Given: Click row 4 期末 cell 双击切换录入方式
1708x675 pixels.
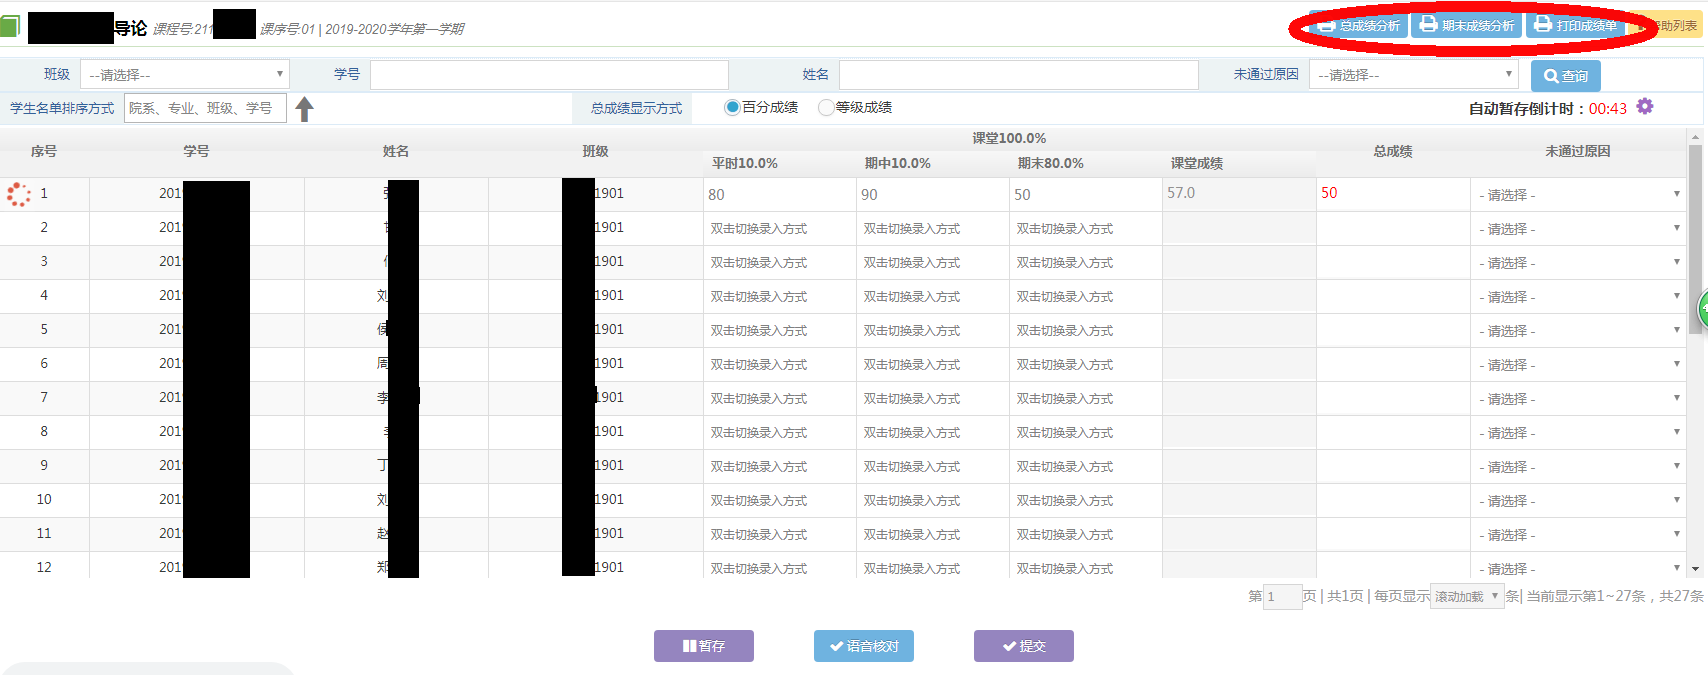Looking at the screenshot, I should (x=1086, y=297).
